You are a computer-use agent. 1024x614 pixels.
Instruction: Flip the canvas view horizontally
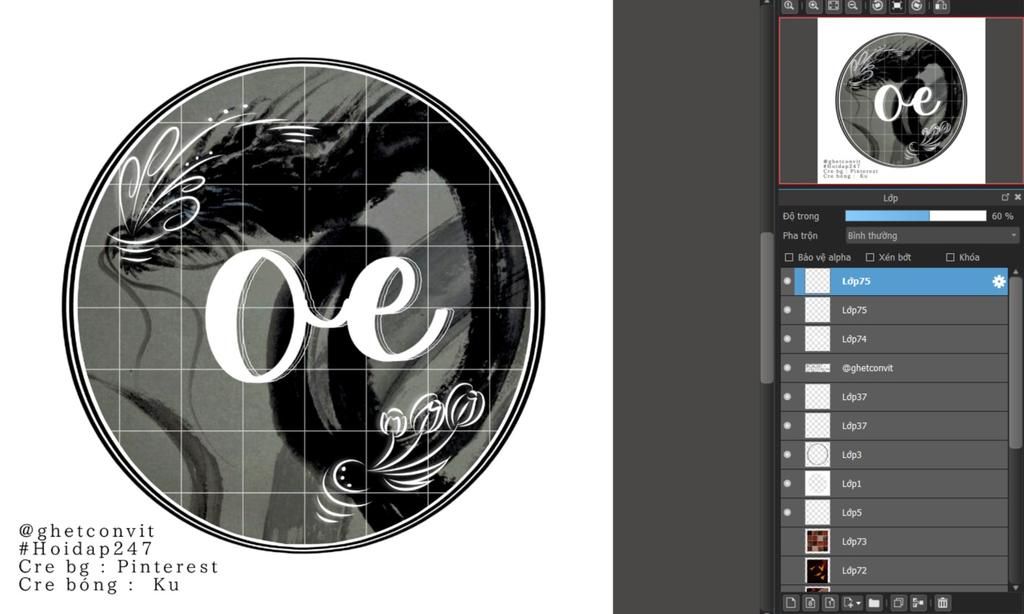point(941,5)
